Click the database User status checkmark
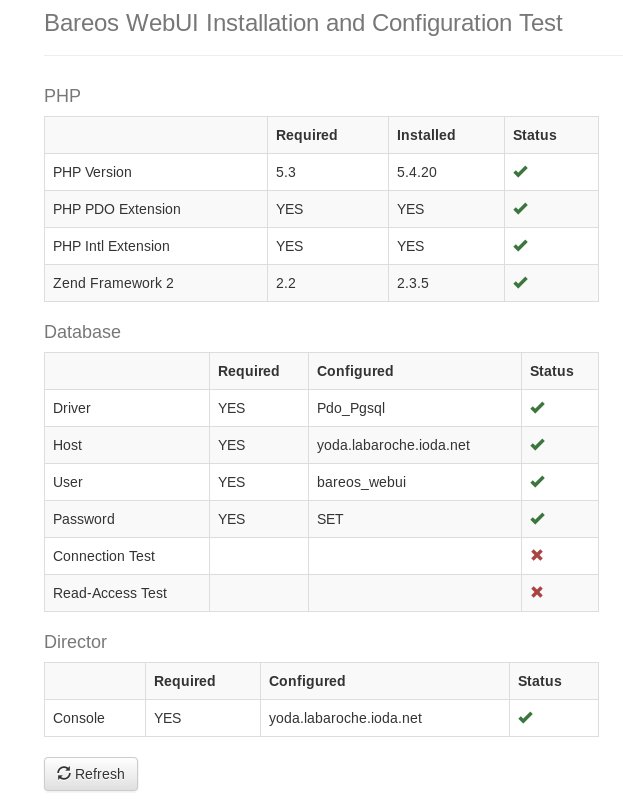Screen dimensions: 623x808 (537, 482)
